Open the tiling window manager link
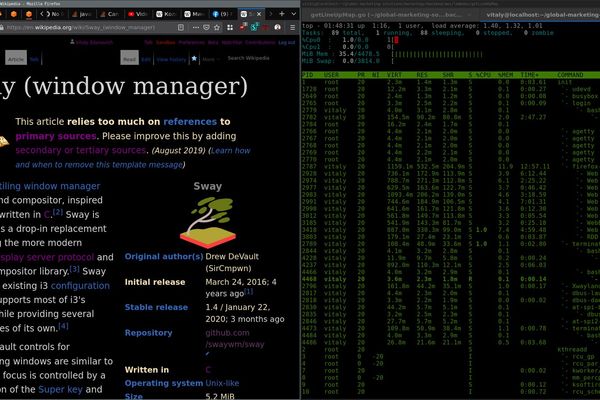This screenshot has width=600, height=400. tap(50, 186)
